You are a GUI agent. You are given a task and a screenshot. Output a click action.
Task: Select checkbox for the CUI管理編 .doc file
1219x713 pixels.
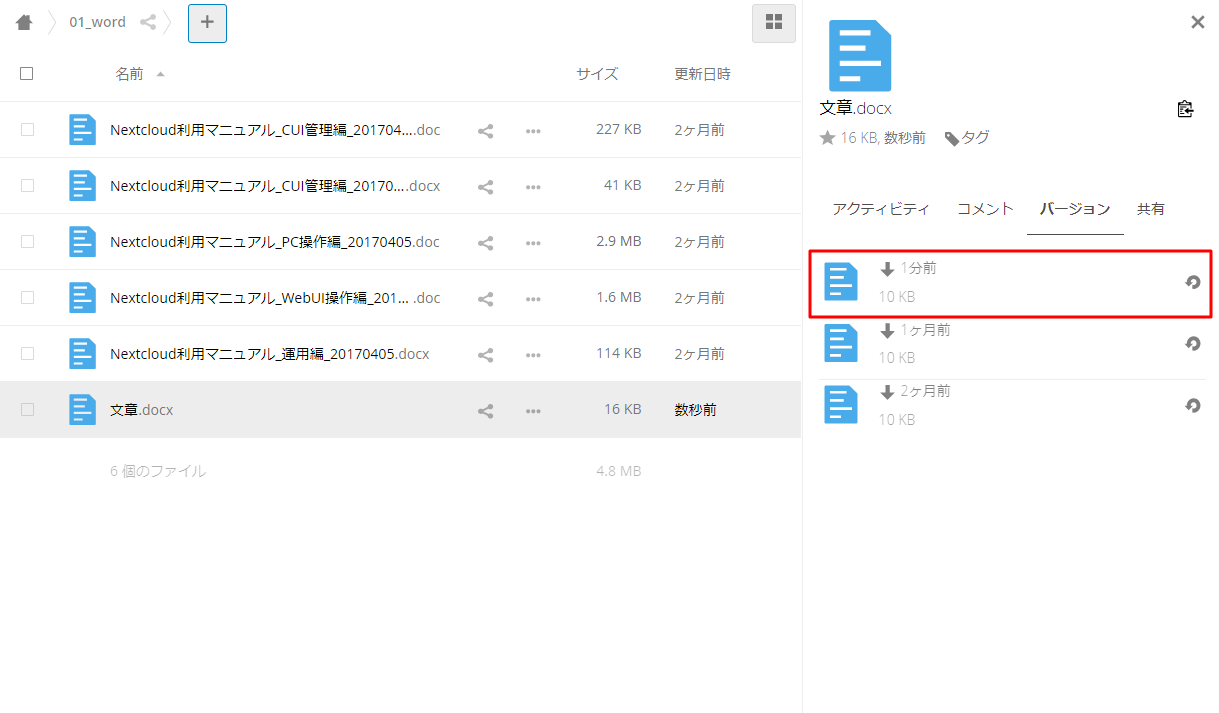coord(27,130)
